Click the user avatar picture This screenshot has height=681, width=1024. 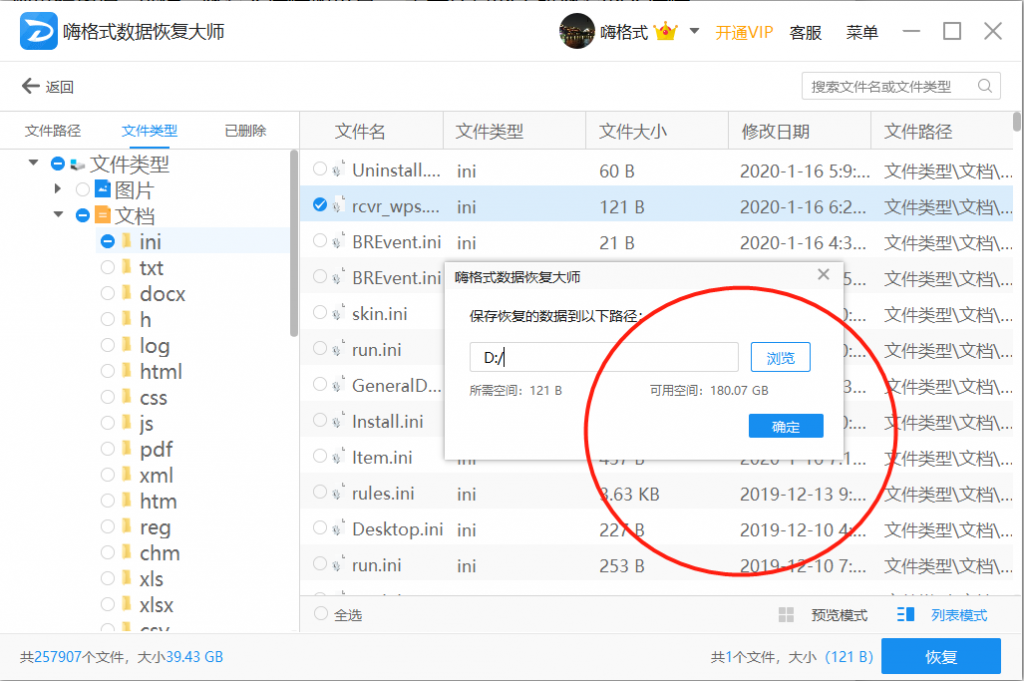tap(577, 31)
